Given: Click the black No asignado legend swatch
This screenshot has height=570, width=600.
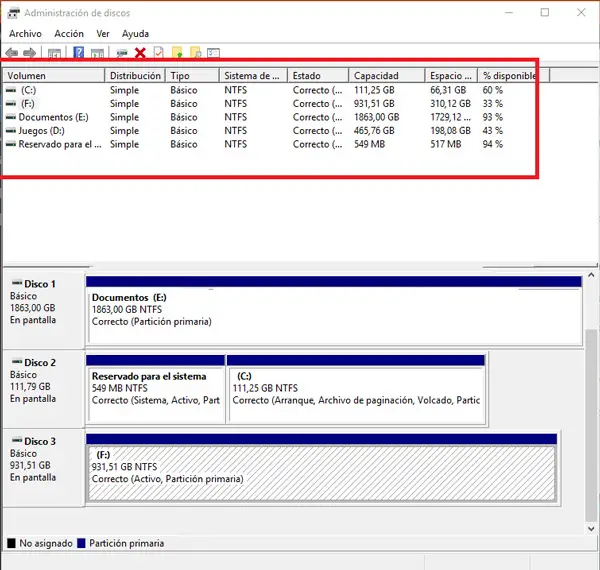Looking at the screenshot, I should tap(11, 543).
